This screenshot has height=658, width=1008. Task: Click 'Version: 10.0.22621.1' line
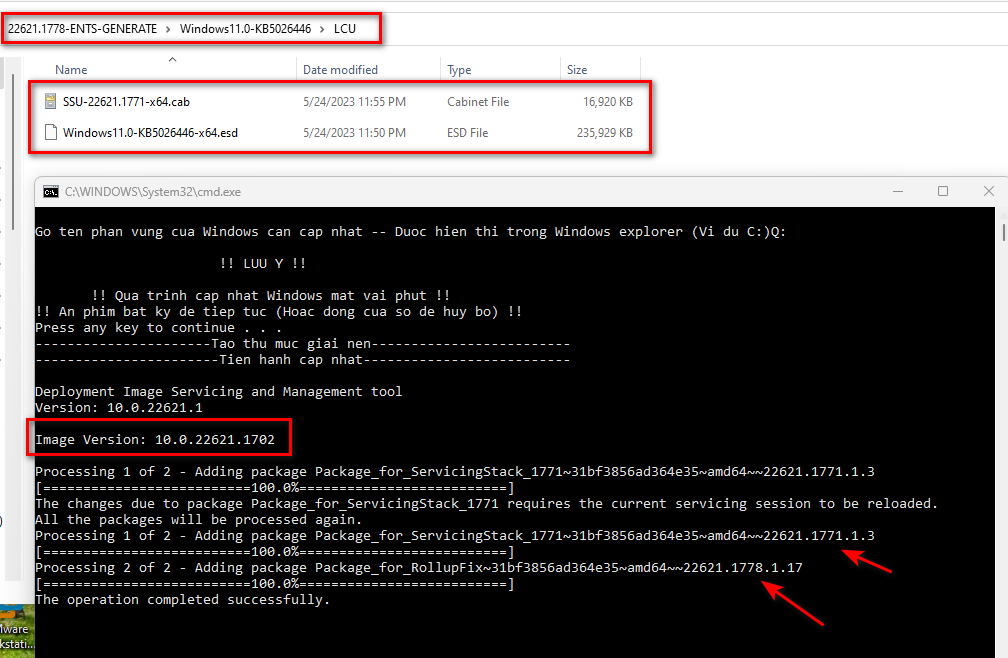119,407
